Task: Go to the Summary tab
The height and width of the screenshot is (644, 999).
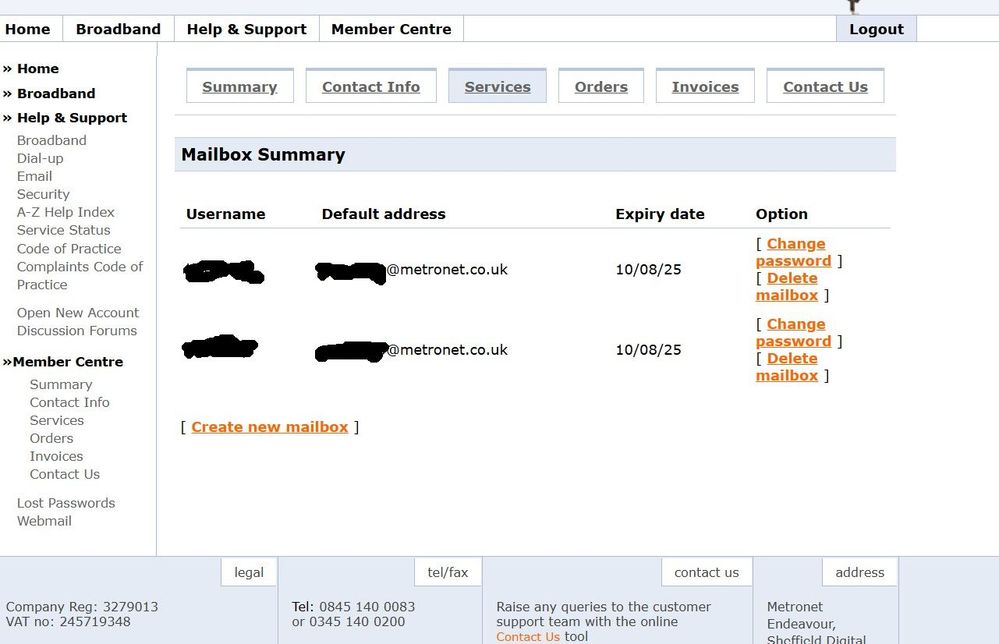Action: [240, 87]
